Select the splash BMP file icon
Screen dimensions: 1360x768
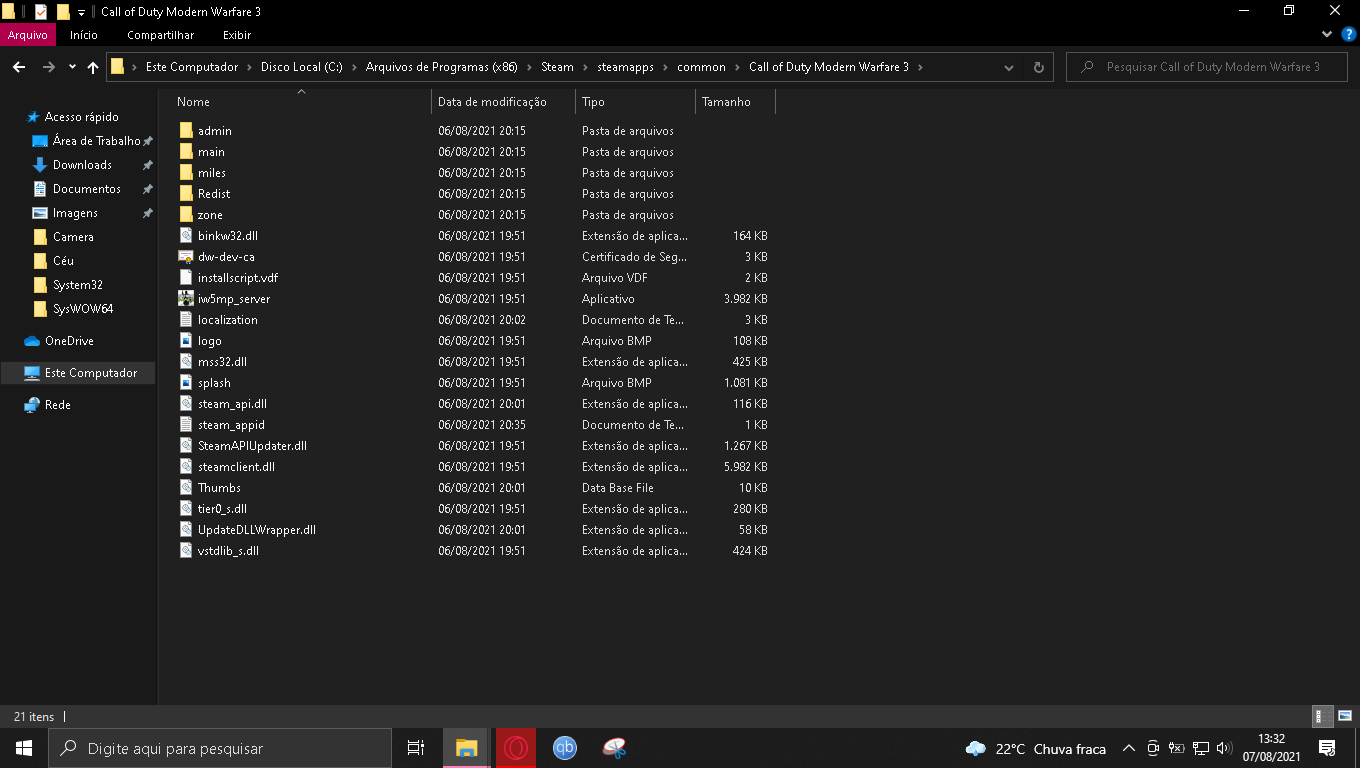click(x=186, y=383)
